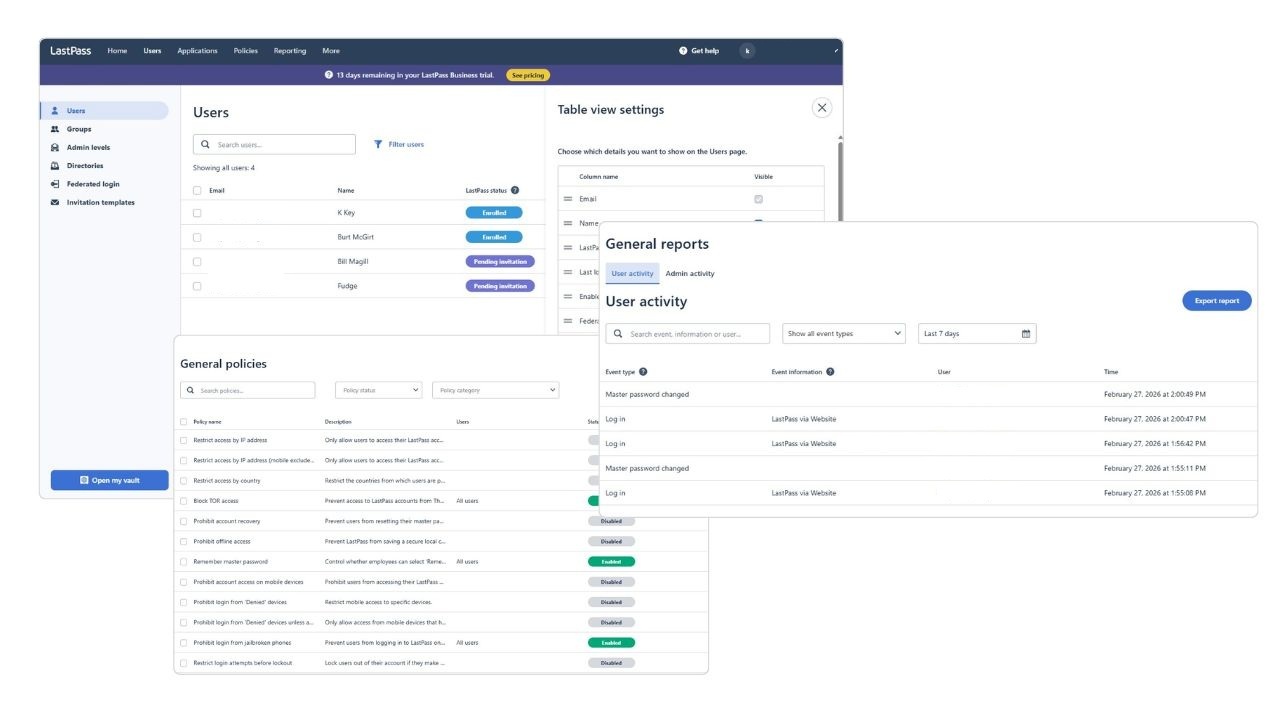Viewport: 1280px width, 720px height.
Task: Click the Search event, information or user field
Action: 688,334
